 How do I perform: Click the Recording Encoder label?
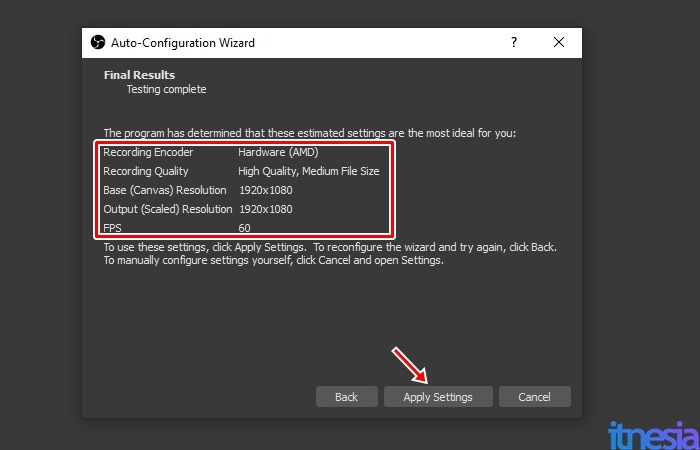(148, 152)
